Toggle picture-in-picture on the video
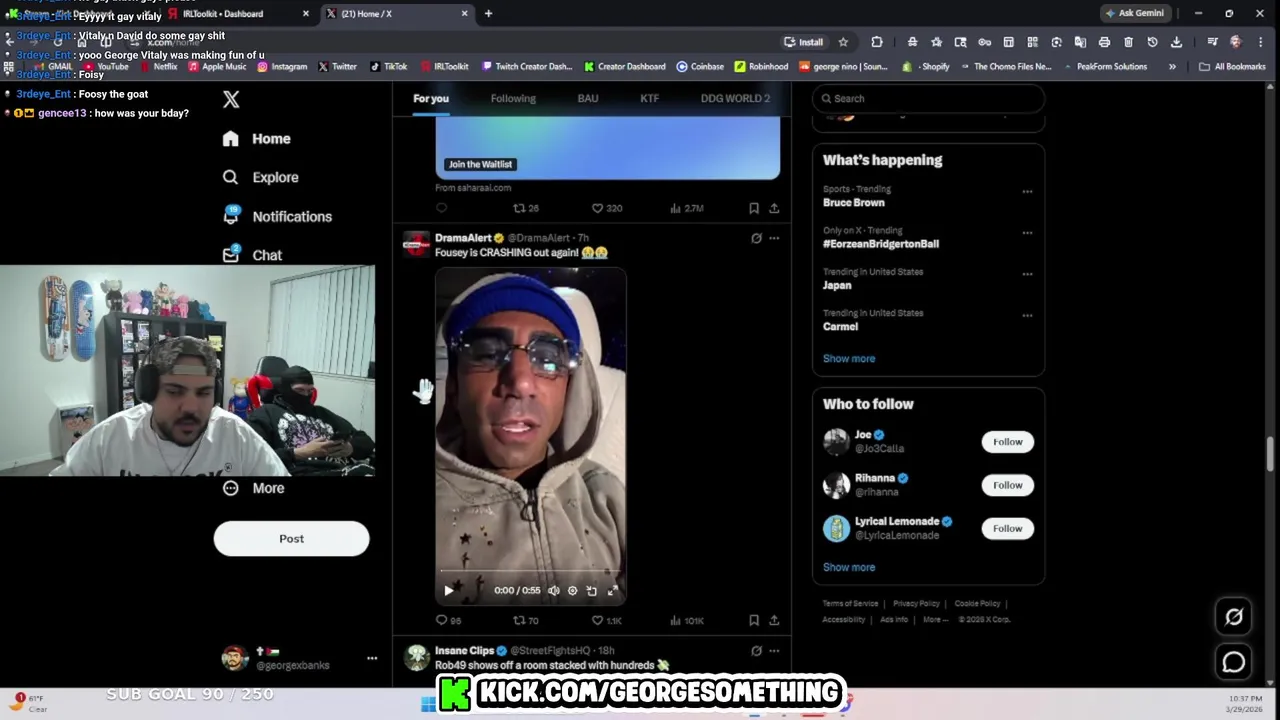Image resolution: width=1280 pixels, height=720 pixels. pyautogui.click(x=591, y=591)
